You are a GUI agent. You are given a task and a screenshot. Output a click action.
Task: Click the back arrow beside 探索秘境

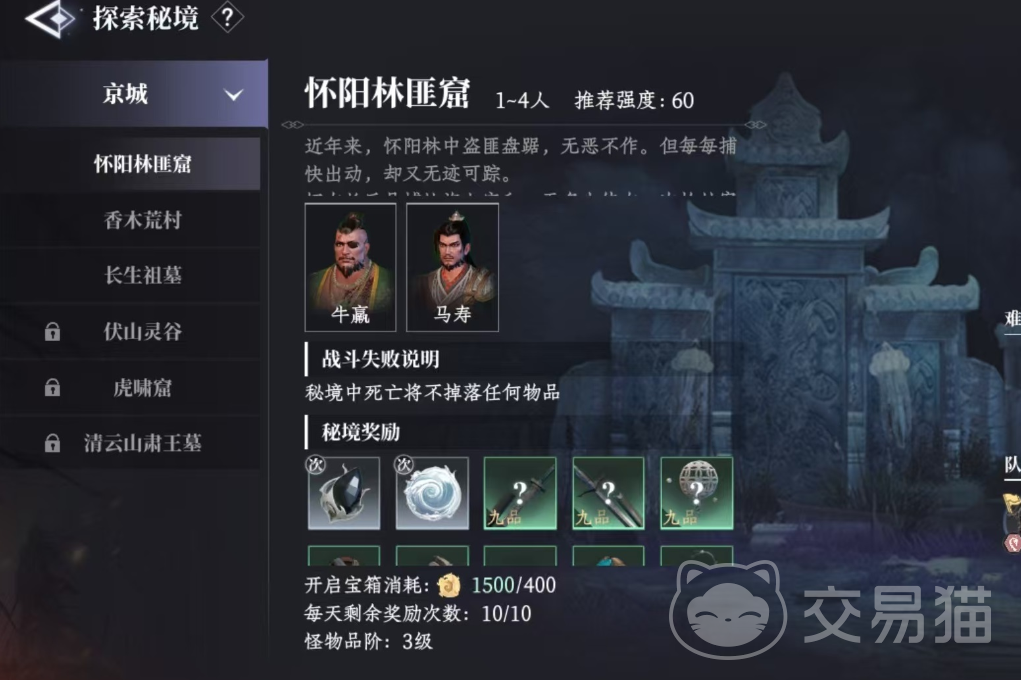(51, 18)
